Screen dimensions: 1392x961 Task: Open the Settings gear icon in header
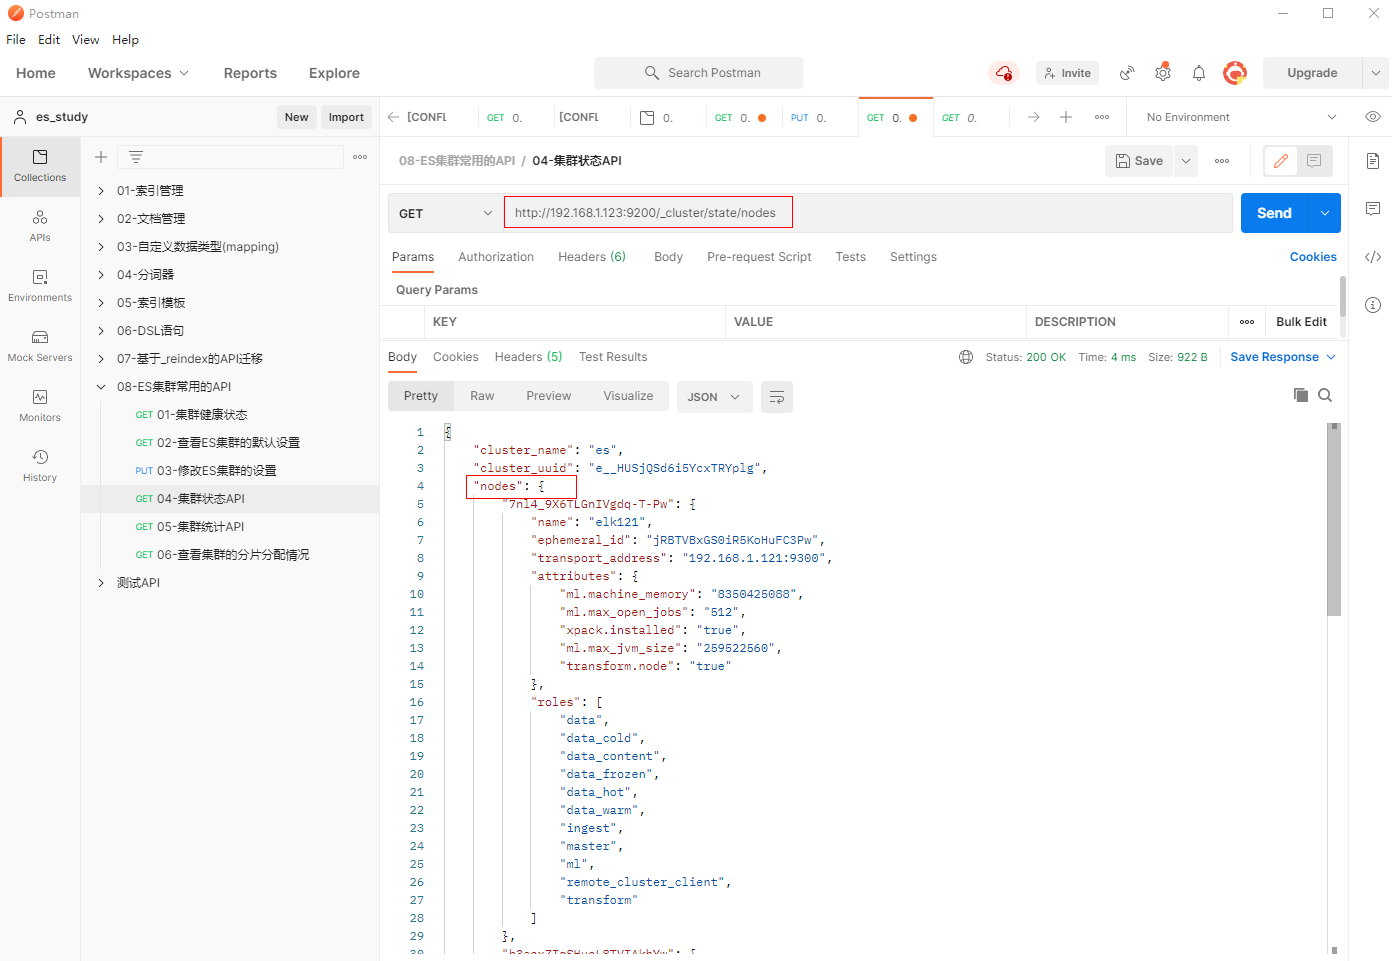(1162, 73)
